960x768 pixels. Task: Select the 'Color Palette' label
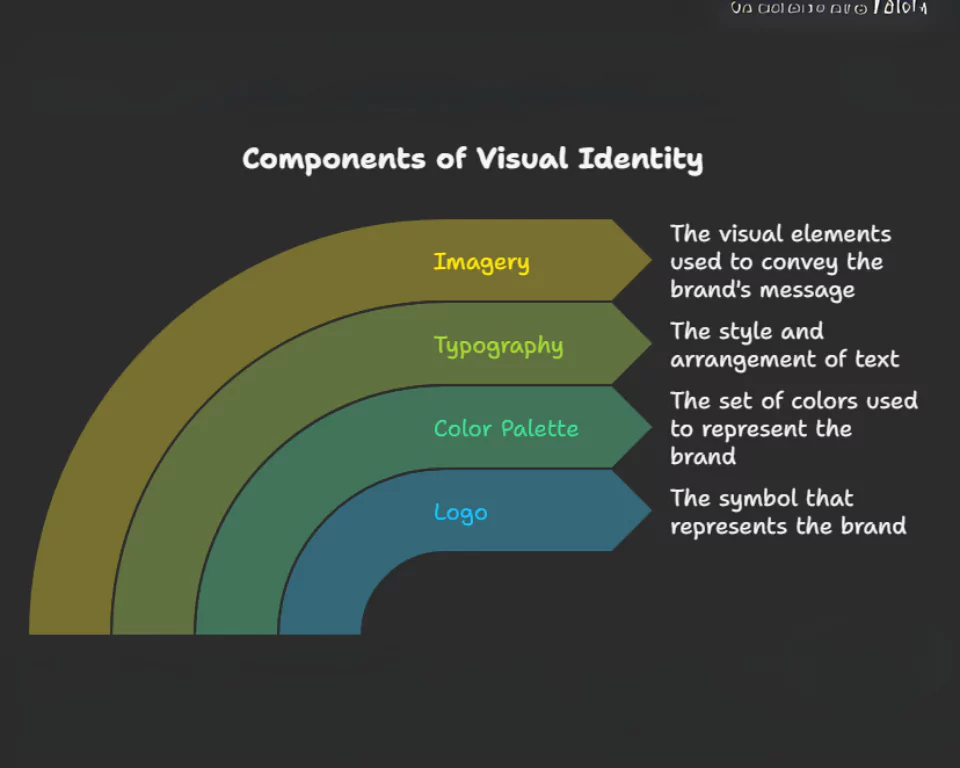tap(506, 429)
